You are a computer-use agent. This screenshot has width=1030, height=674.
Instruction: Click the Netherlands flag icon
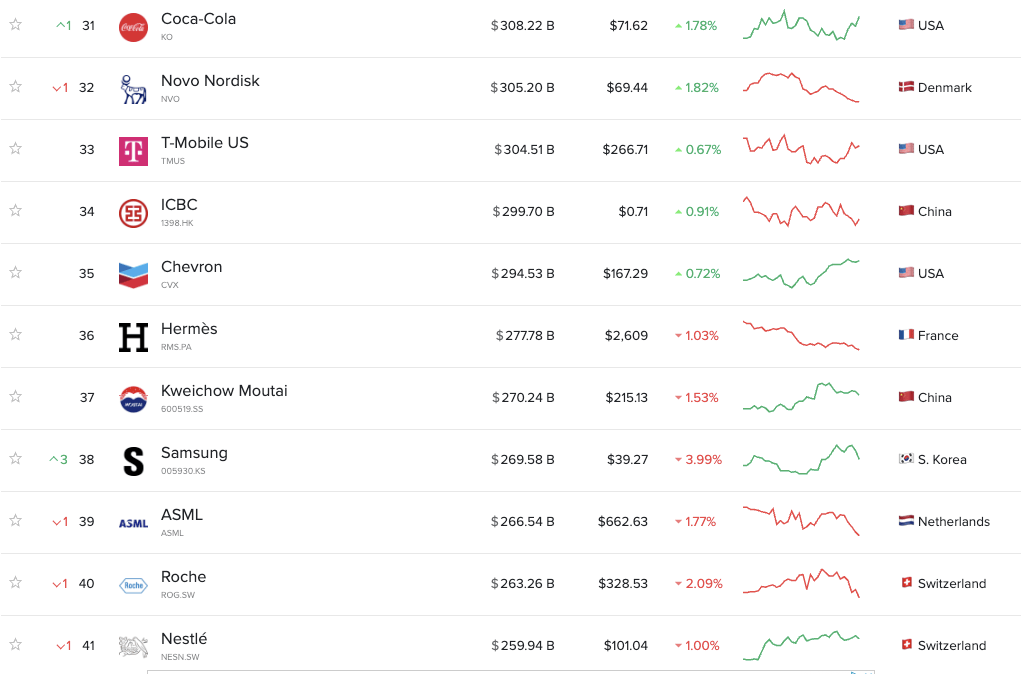point(906,521)
